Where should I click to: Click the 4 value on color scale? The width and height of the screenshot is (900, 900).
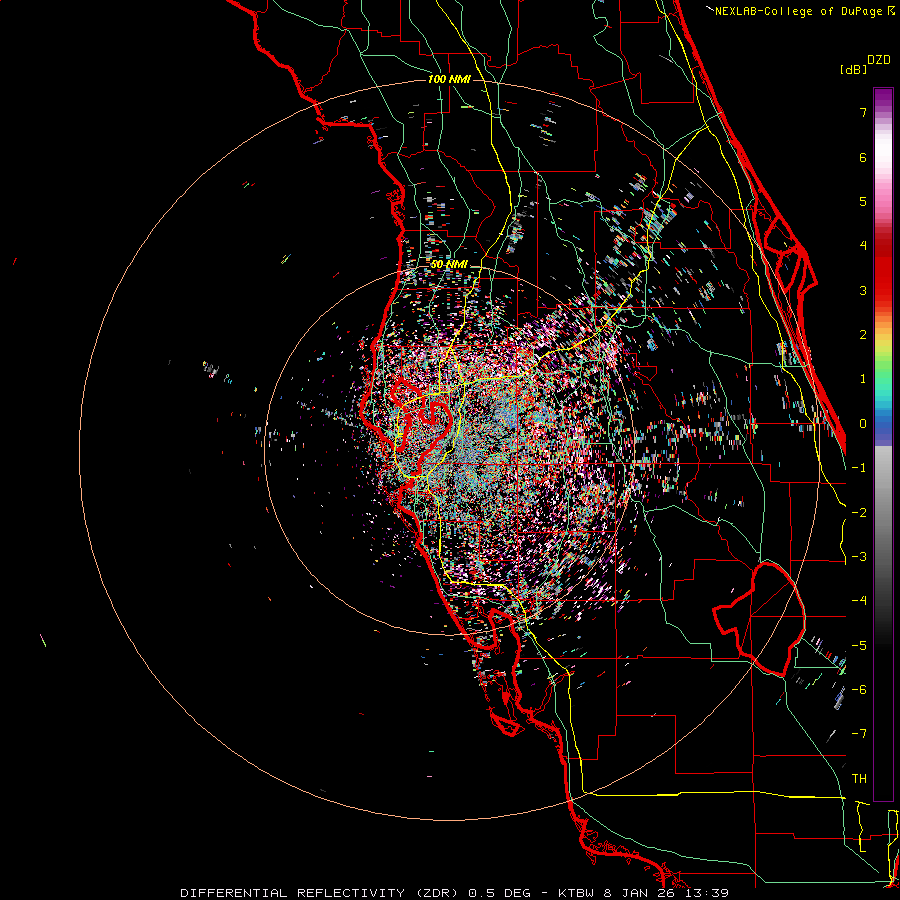tap(863, 246)
